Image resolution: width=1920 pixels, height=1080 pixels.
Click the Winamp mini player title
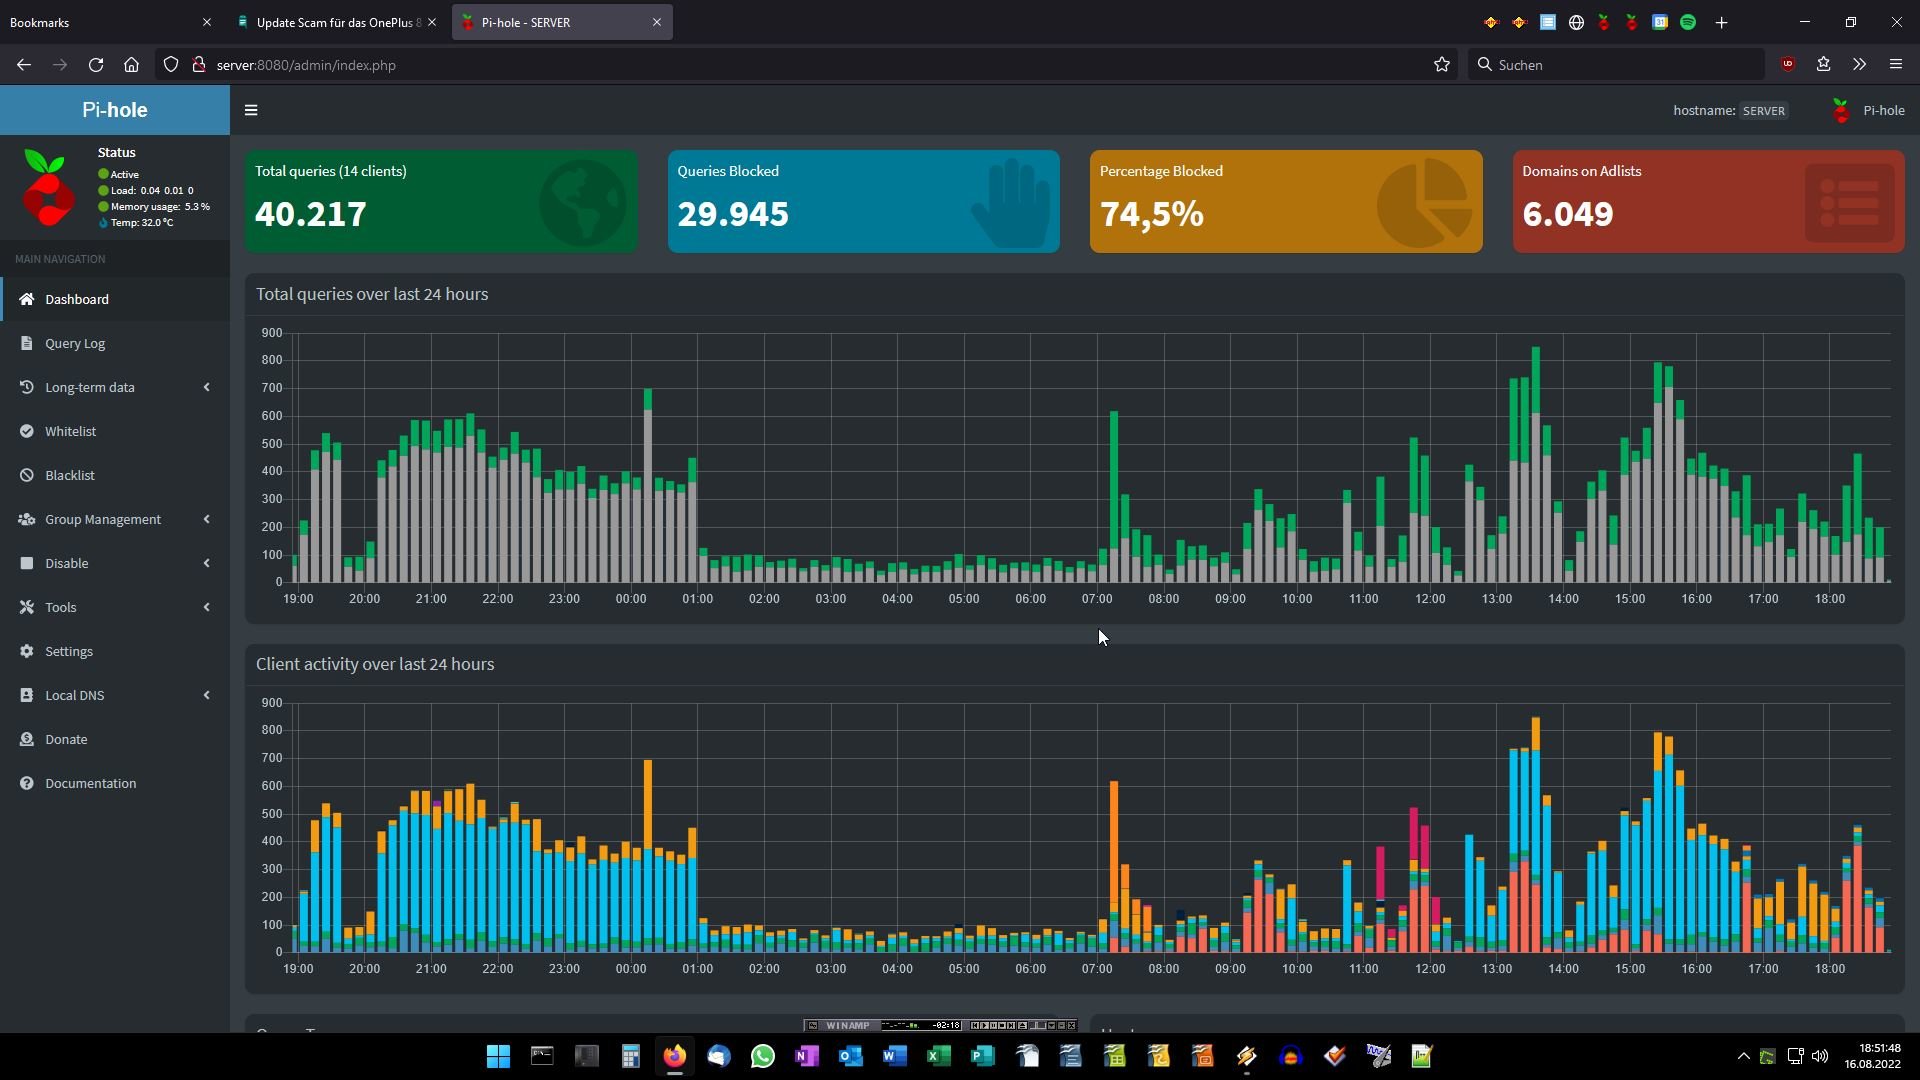(848, 1025)
